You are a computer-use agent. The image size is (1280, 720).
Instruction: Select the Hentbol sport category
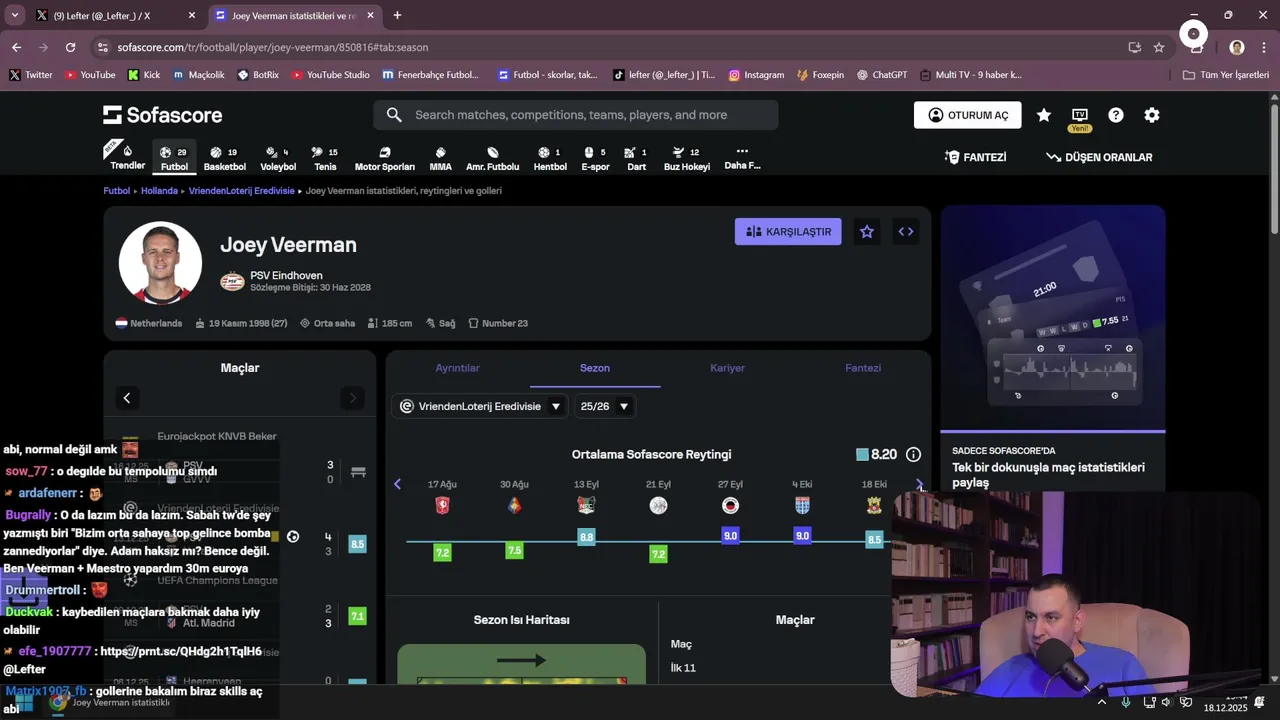(x=550, y=158)
